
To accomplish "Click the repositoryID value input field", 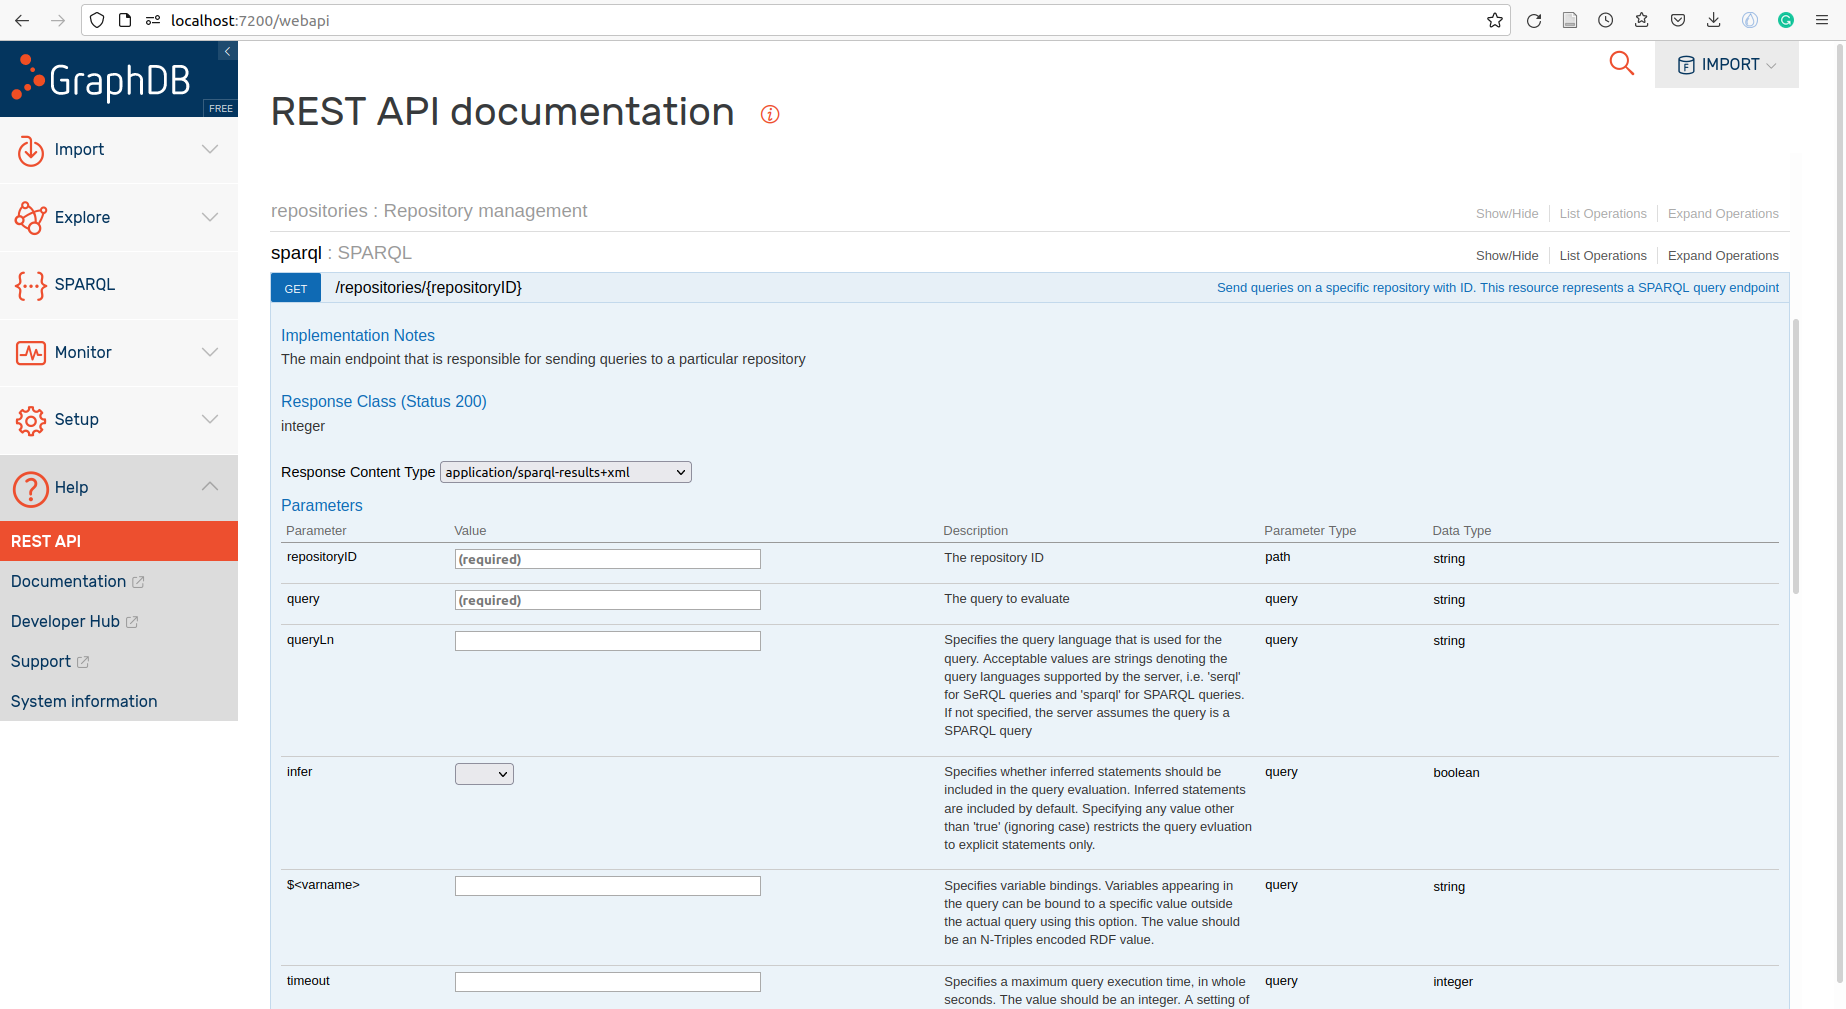I will (x=607, y=559).
